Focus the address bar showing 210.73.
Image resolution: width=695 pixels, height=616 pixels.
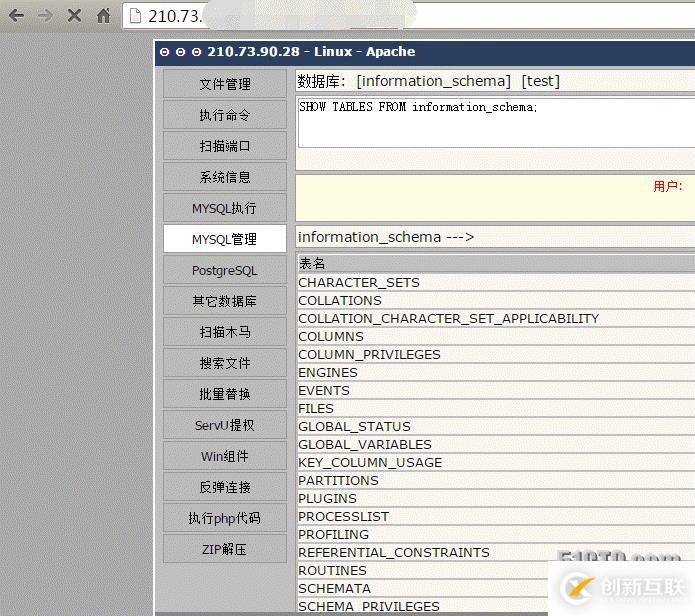tap(408, 16)
